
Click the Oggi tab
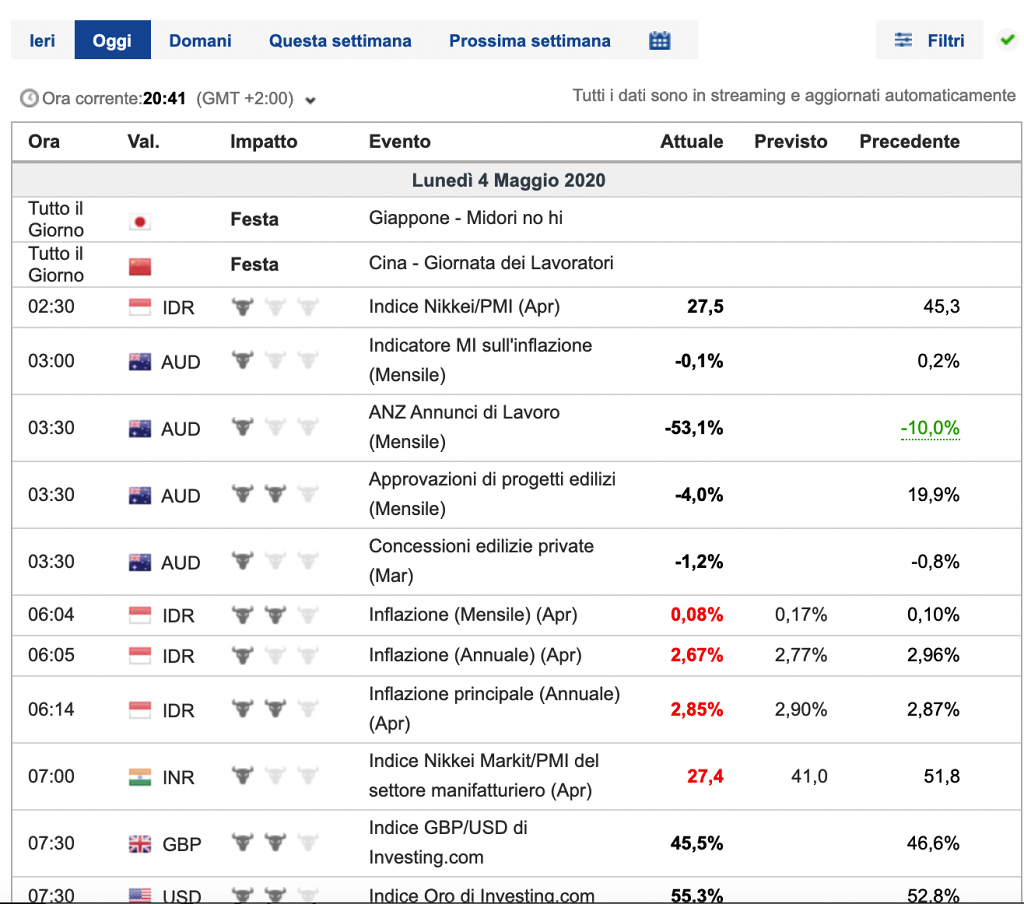pyautogui.click(x=112, y=41)
